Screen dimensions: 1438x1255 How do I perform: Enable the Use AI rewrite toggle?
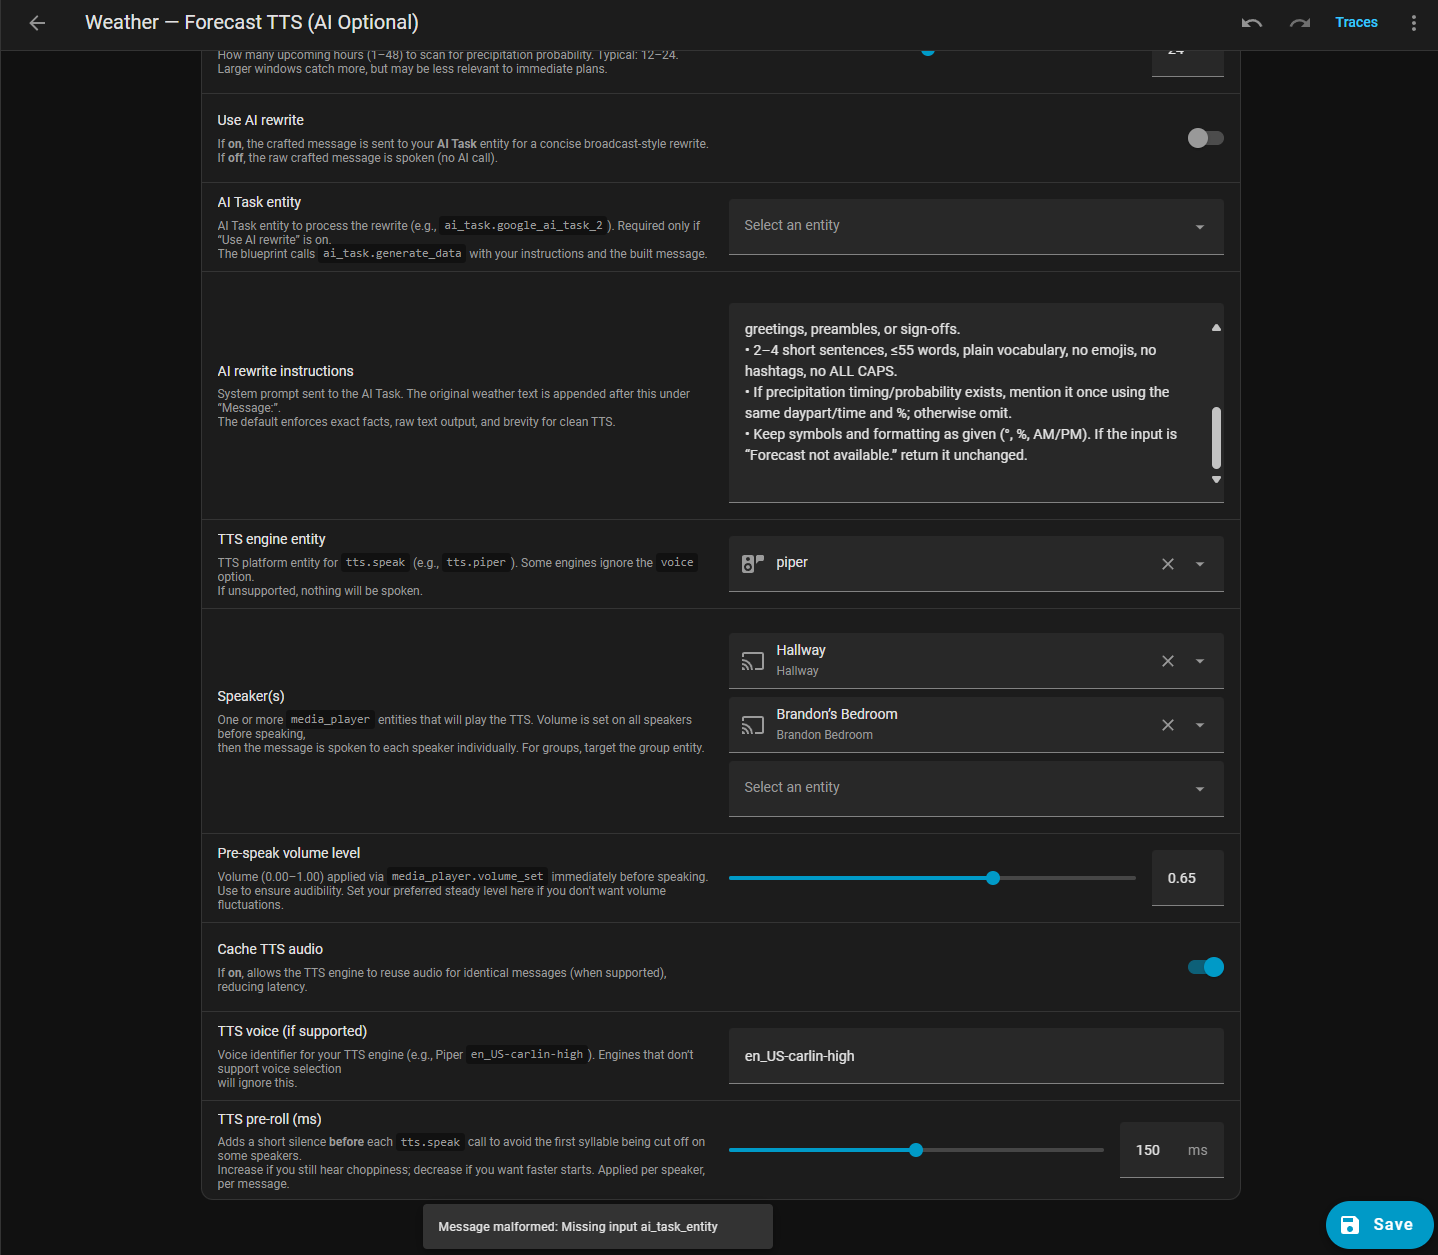click(1205, 138)
